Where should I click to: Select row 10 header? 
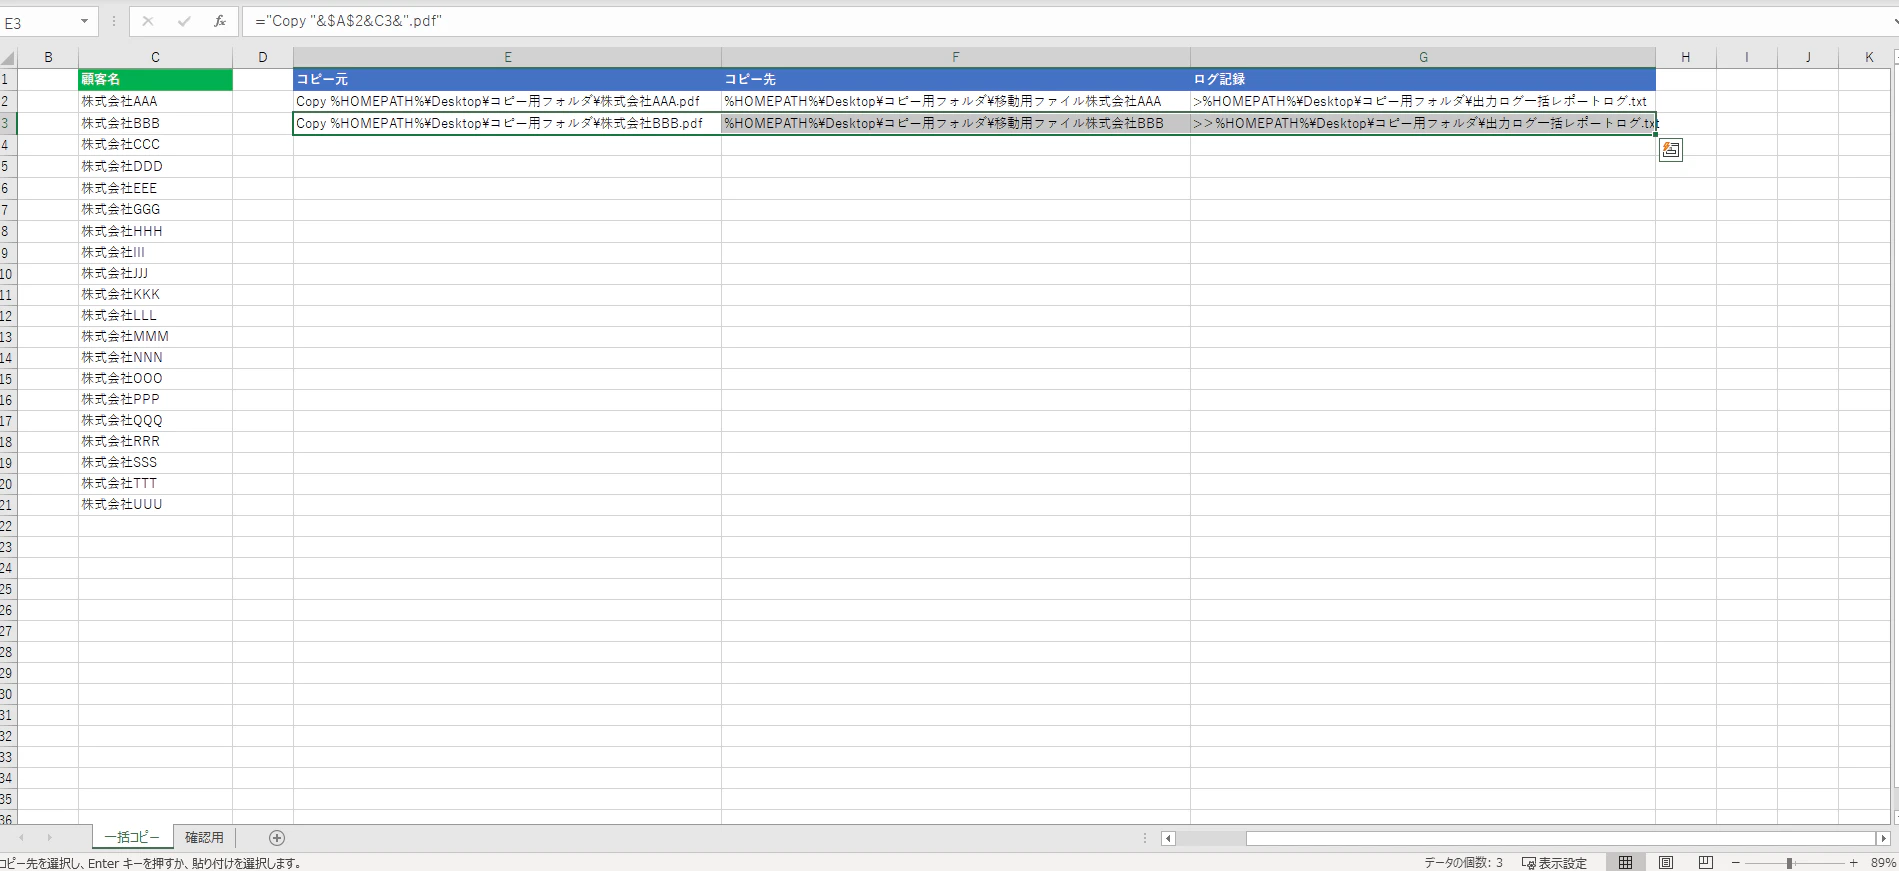pos(8,273)
